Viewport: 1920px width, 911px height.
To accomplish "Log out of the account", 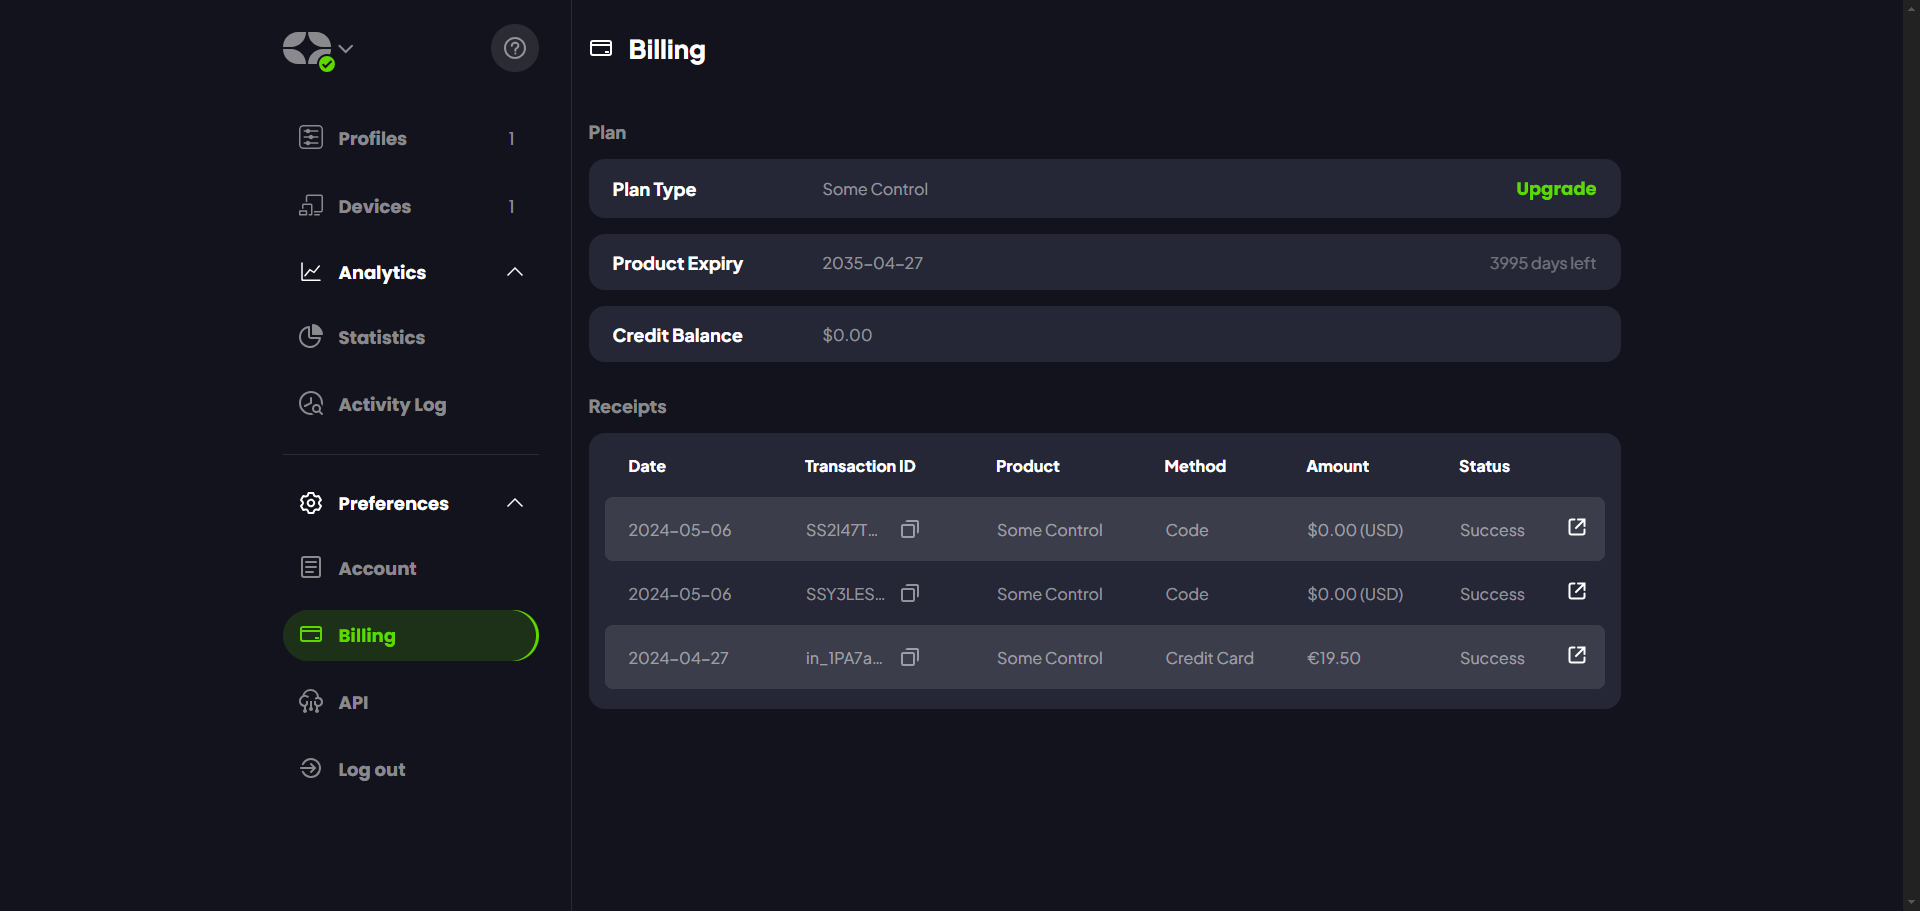I will tap(371, 769).
